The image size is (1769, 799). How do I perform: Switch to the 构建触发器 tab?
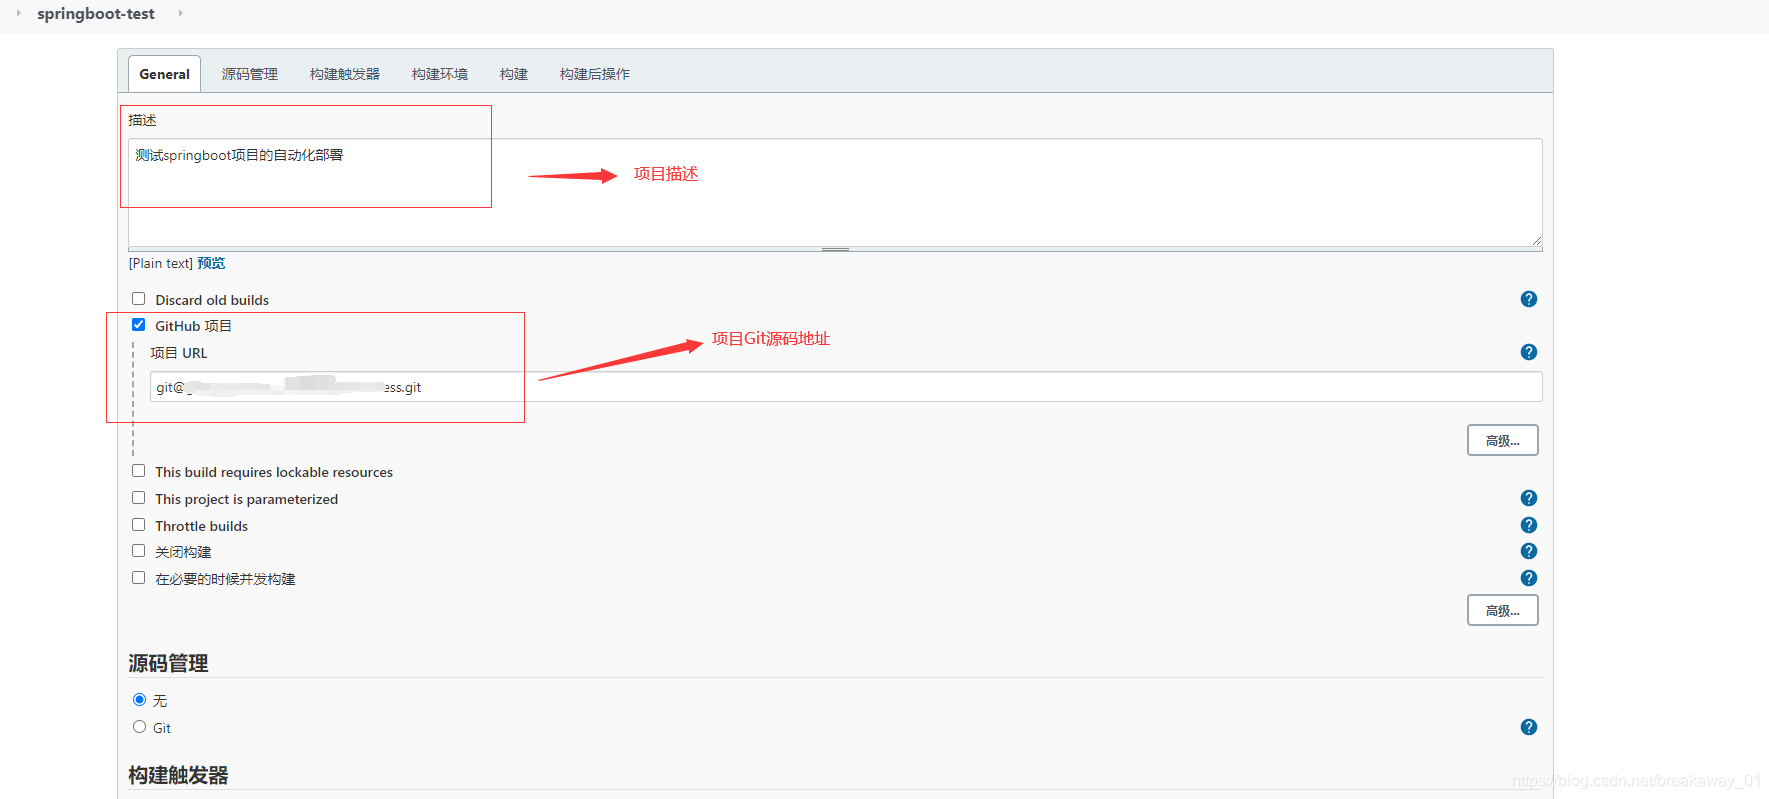tap(345, 74)
